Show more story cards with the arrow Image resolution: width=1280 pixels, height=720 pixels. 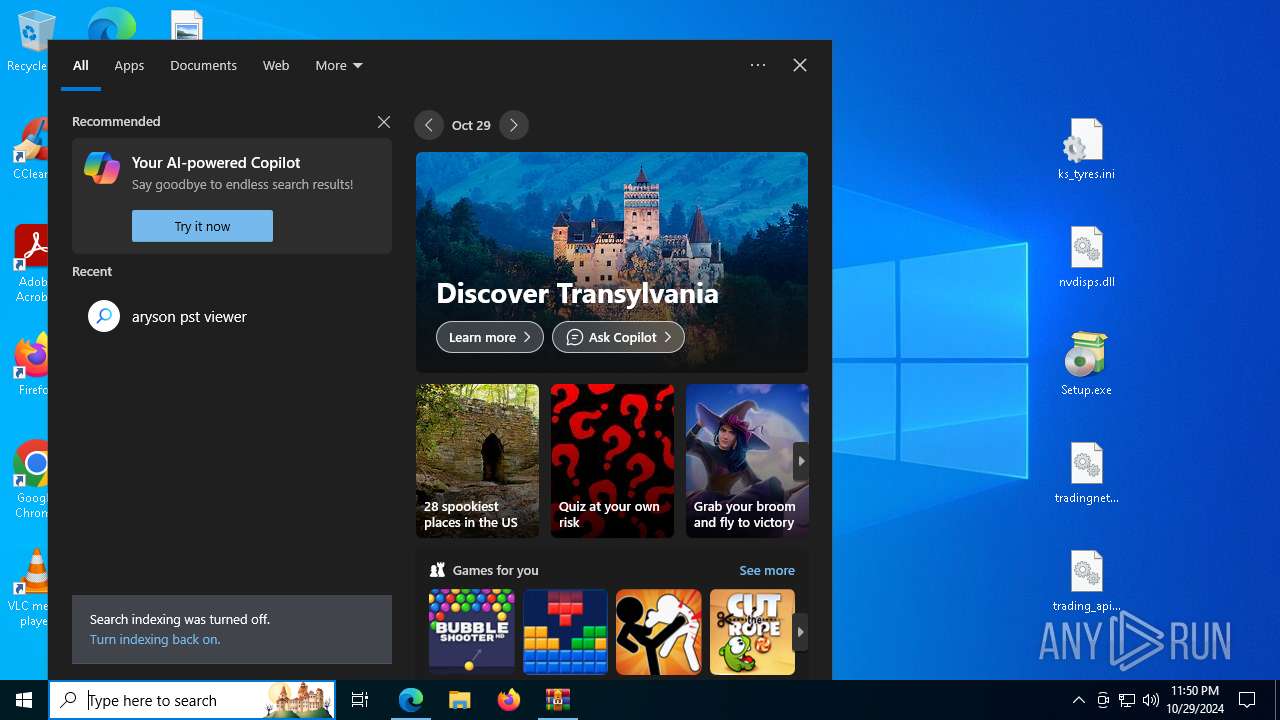[800, 461]
